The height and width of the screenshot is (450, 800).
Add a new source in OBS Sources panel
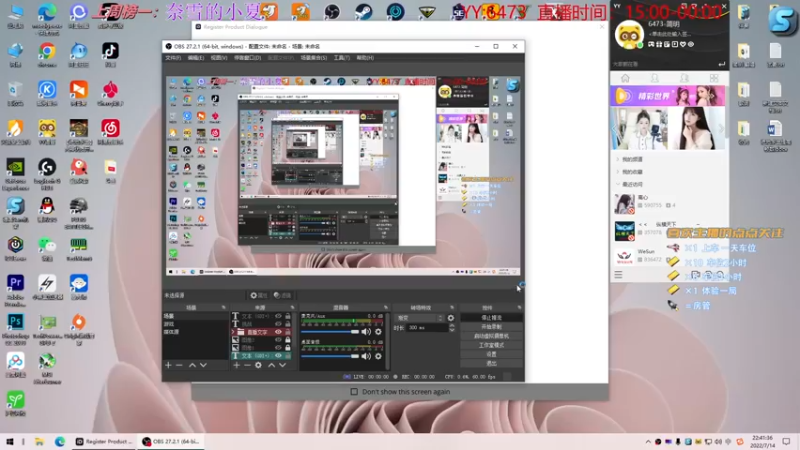[x=236, y=365]
